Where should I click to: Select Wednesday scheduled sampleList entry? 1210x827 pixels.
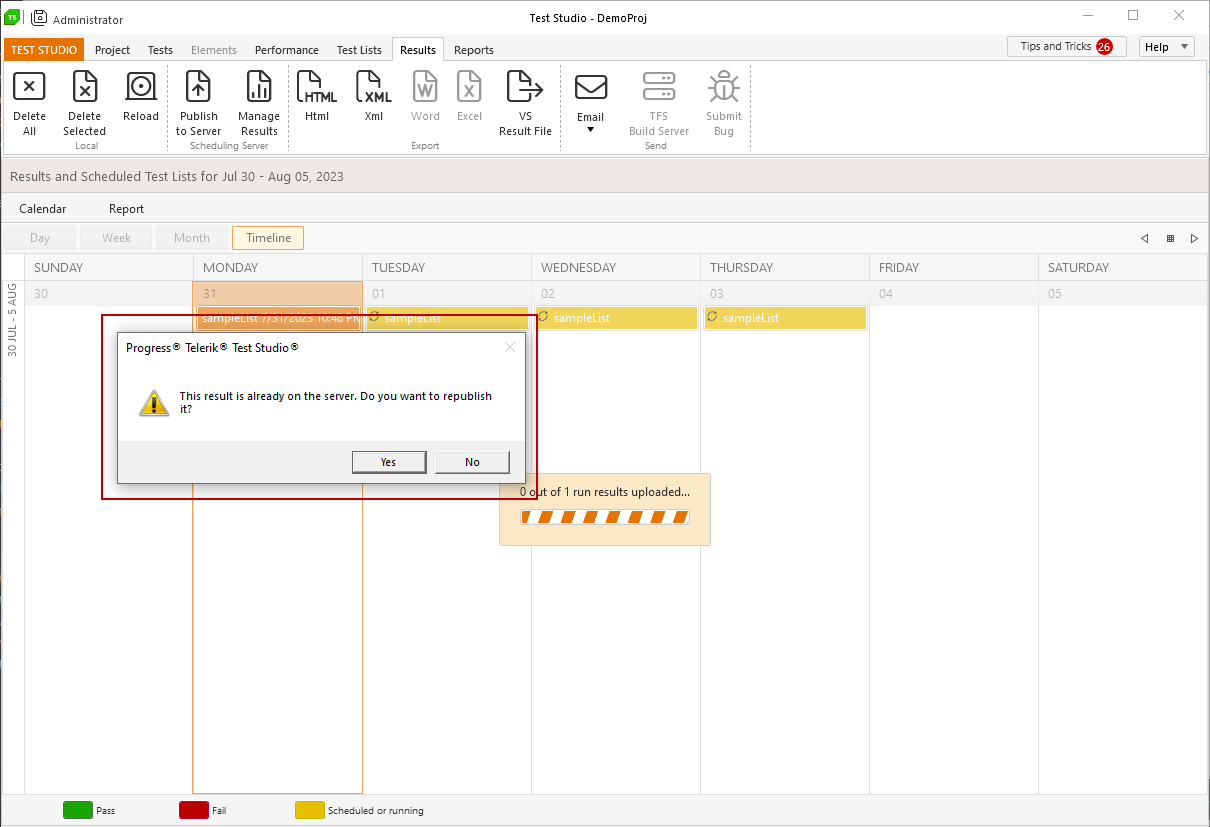[x=616, y=318]
